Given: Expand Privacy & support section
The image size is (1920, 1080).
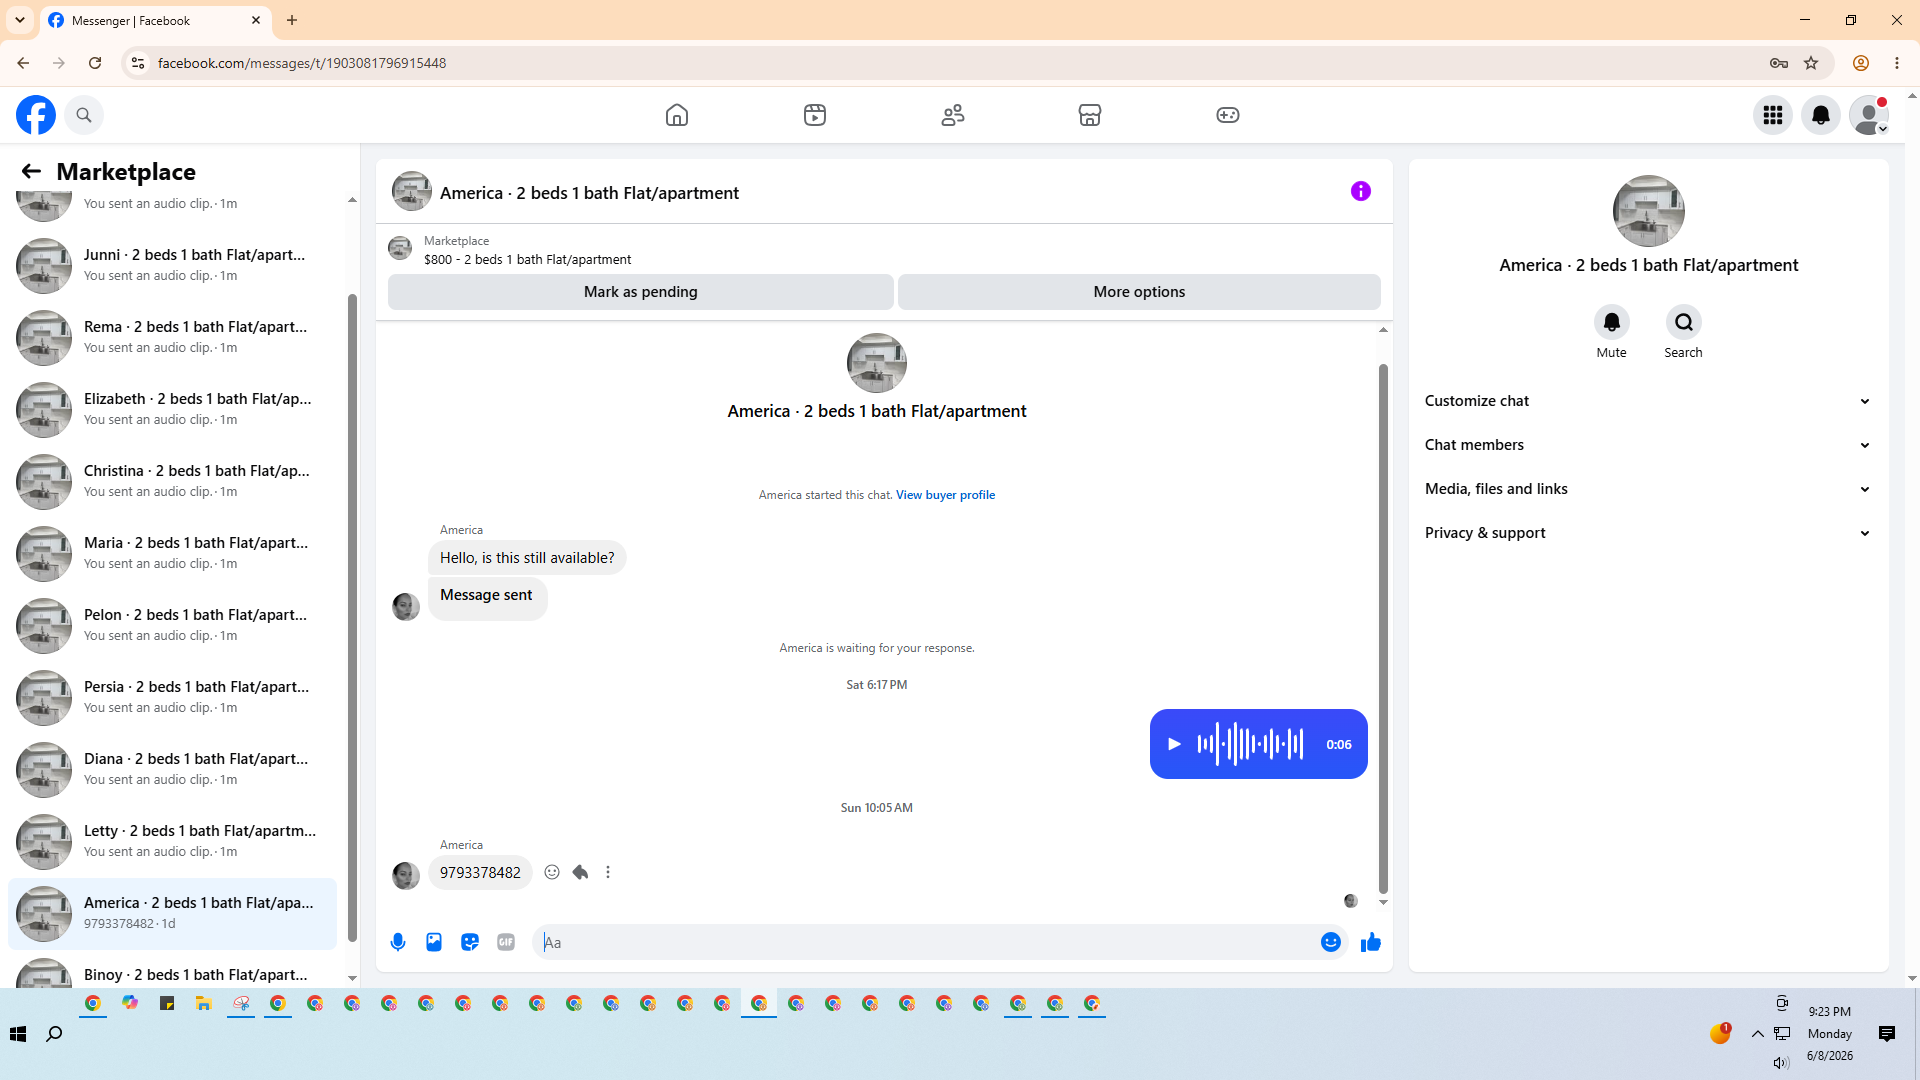Looking at the screenshot, I should point(1649,533).
